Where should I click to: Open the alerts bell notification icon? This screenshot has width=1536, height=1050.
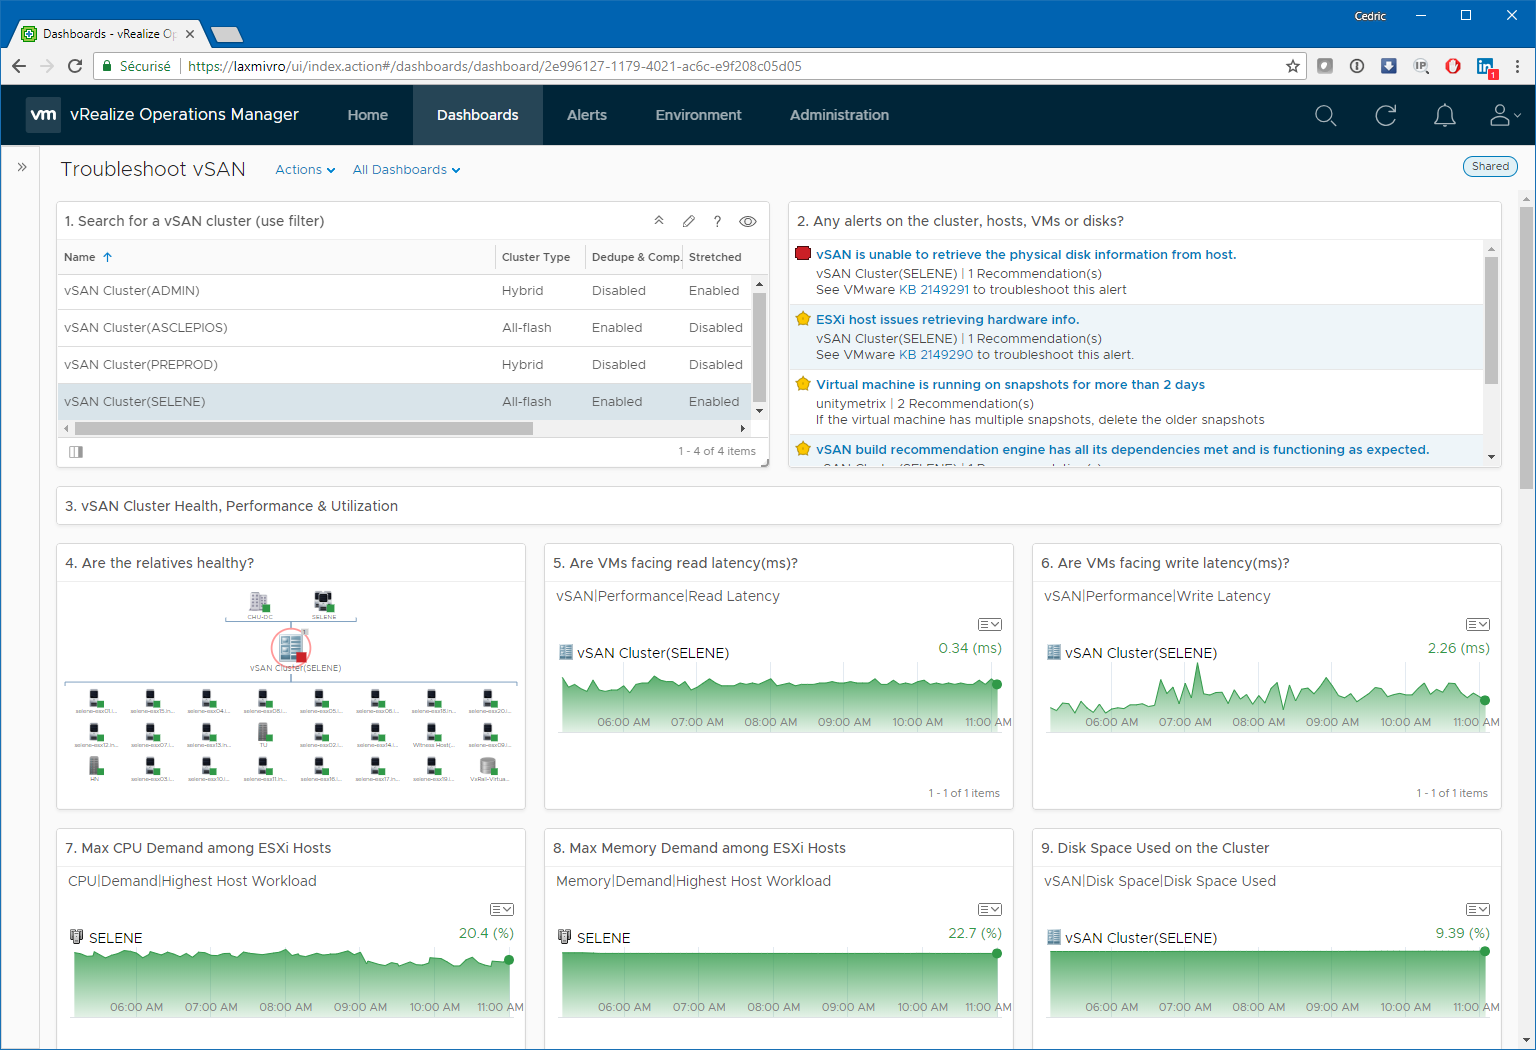(1444, 115)
